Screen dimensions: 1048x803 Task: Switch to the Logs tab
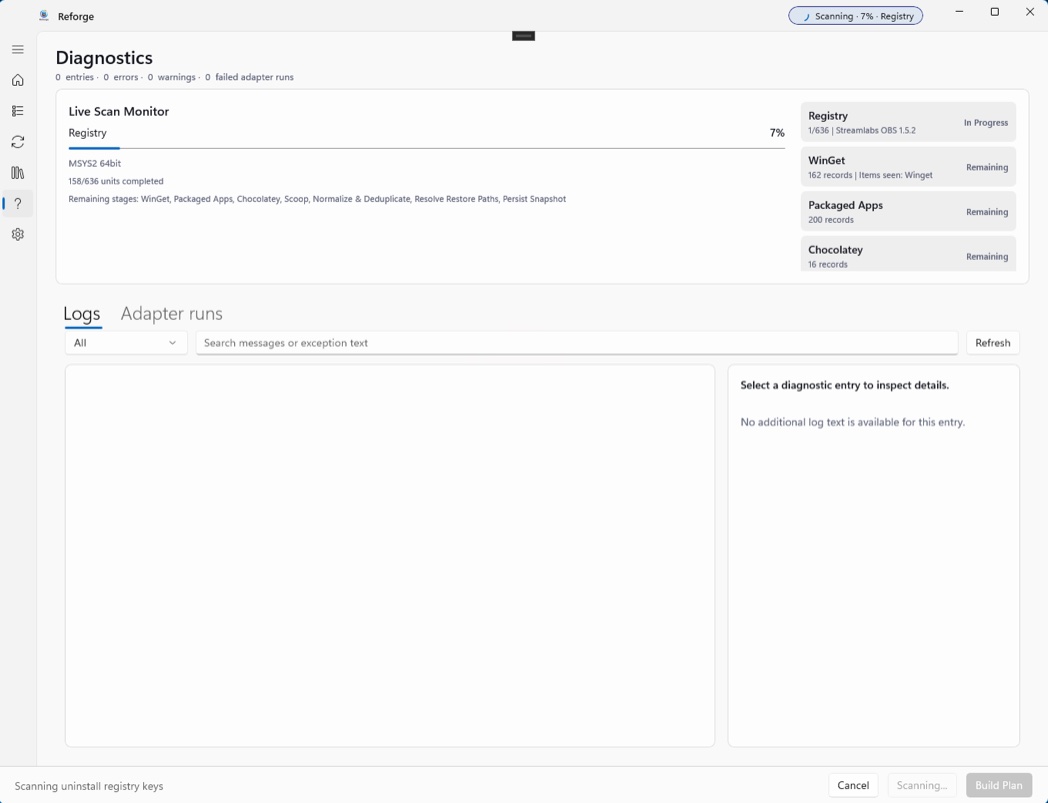click(82, 314)
